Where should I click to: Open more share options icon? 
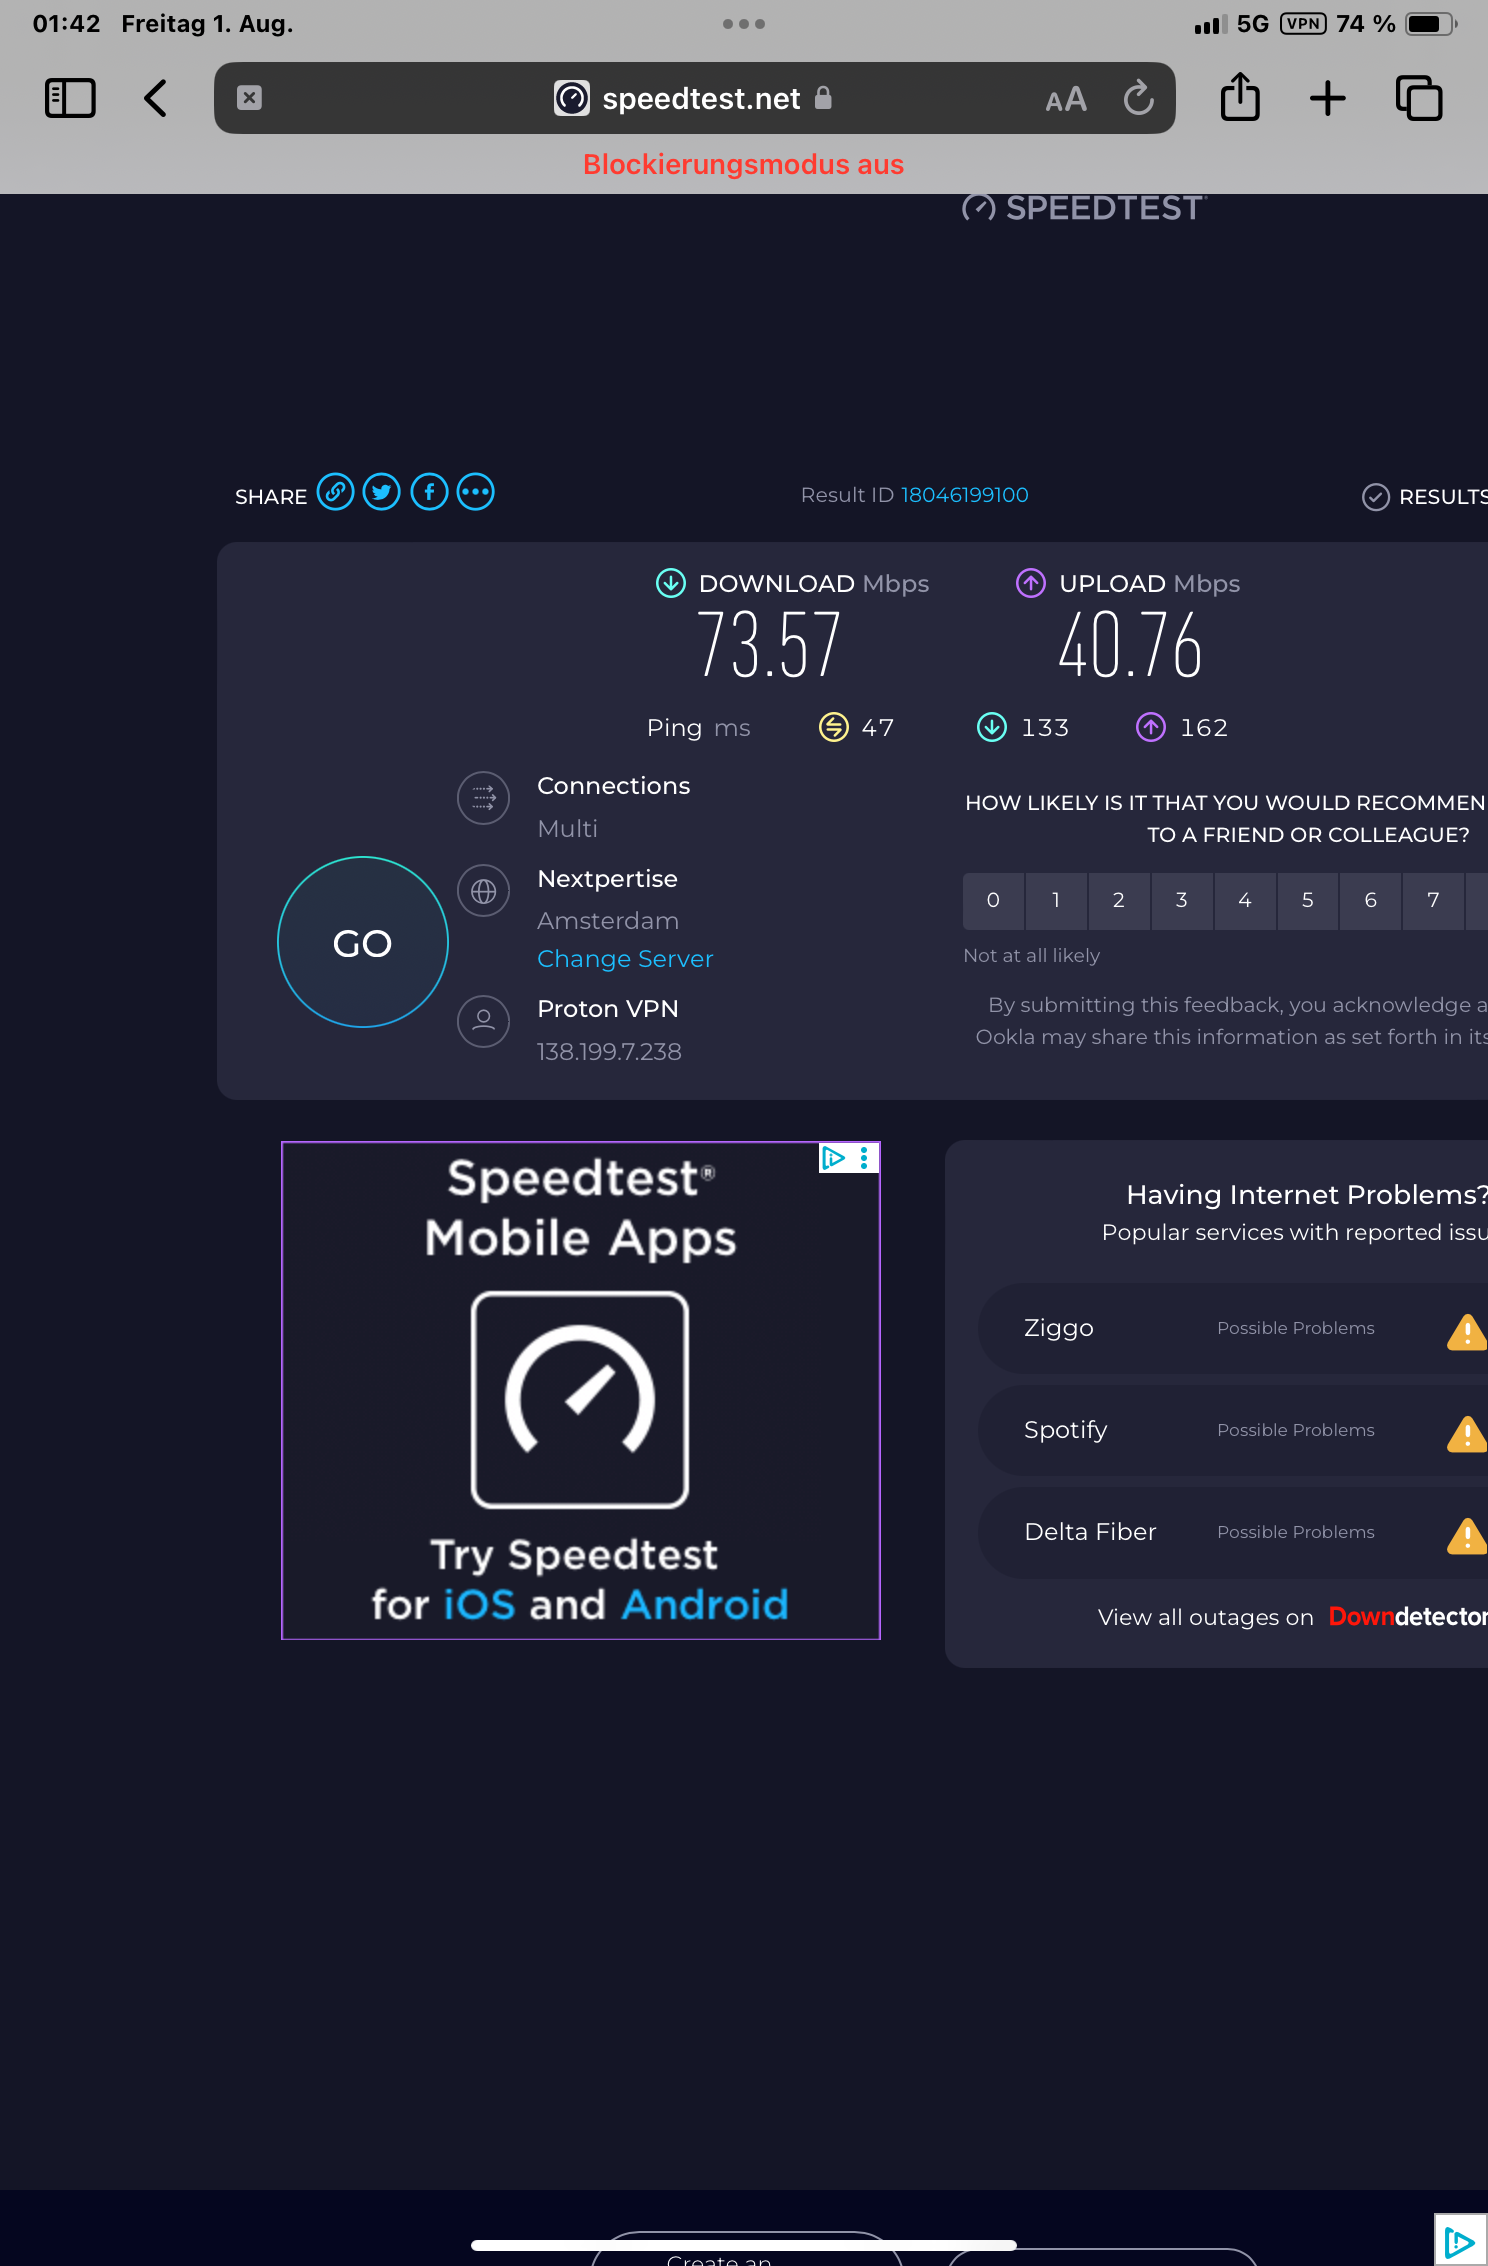pos(476,492)
